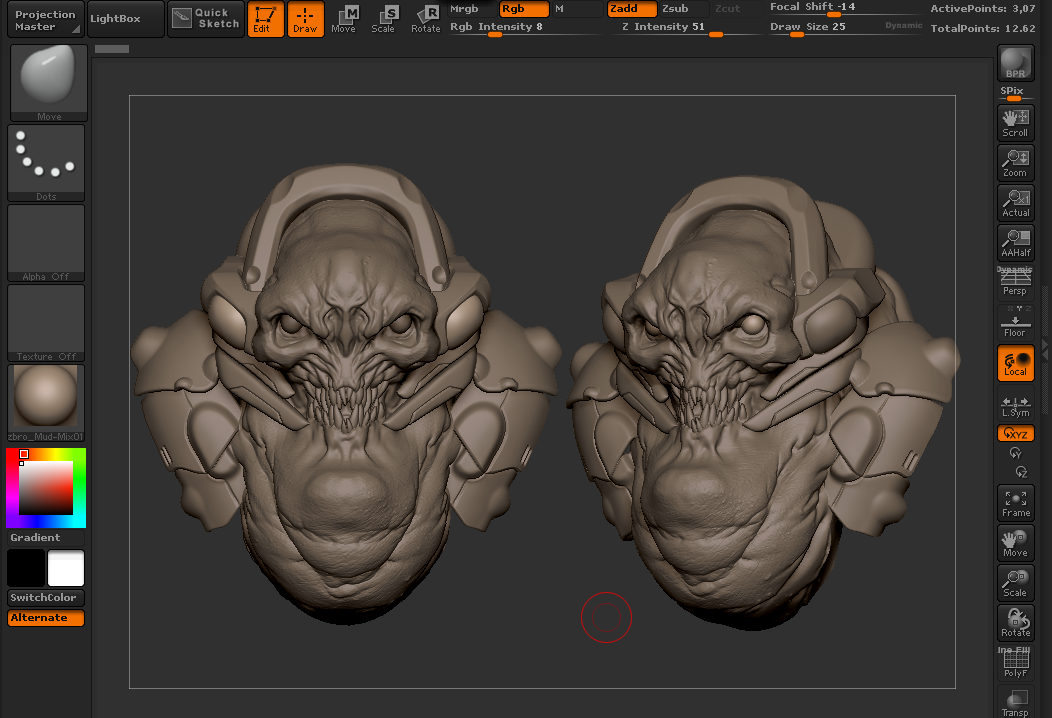Click the right-shelf Scale view icon
This screenshot has height=718, width=1052.
pyautogui.click(x=1016, y=583)
